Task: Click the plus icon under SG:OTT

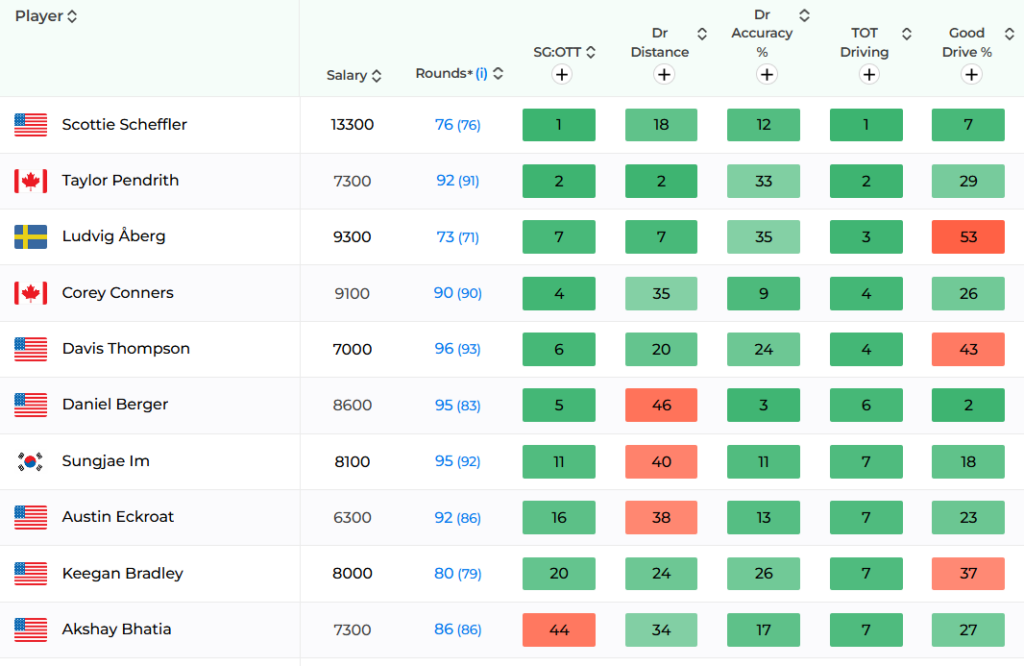Action: 562,74
